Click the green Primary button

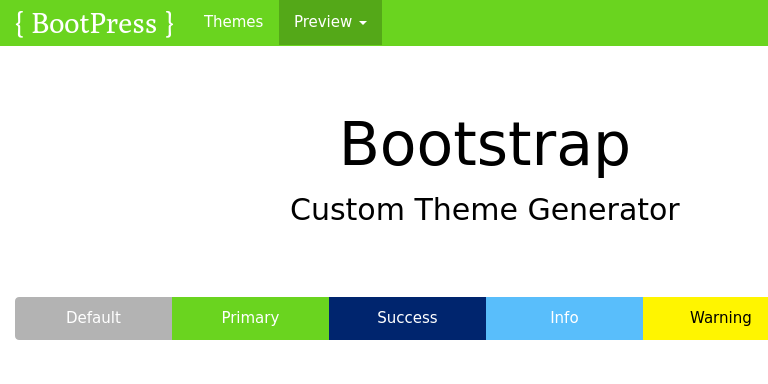click(250, 318)
